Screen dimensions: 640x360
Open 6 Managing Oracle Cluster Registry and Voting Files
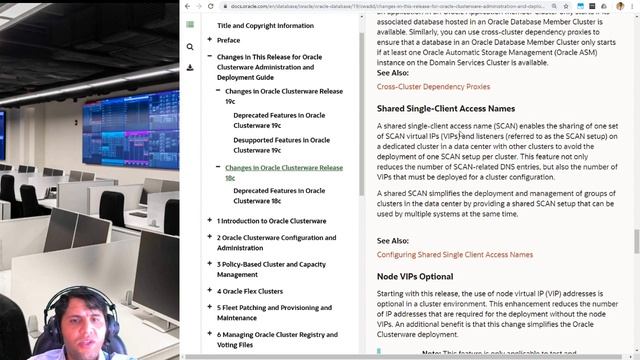pos(277,340)
